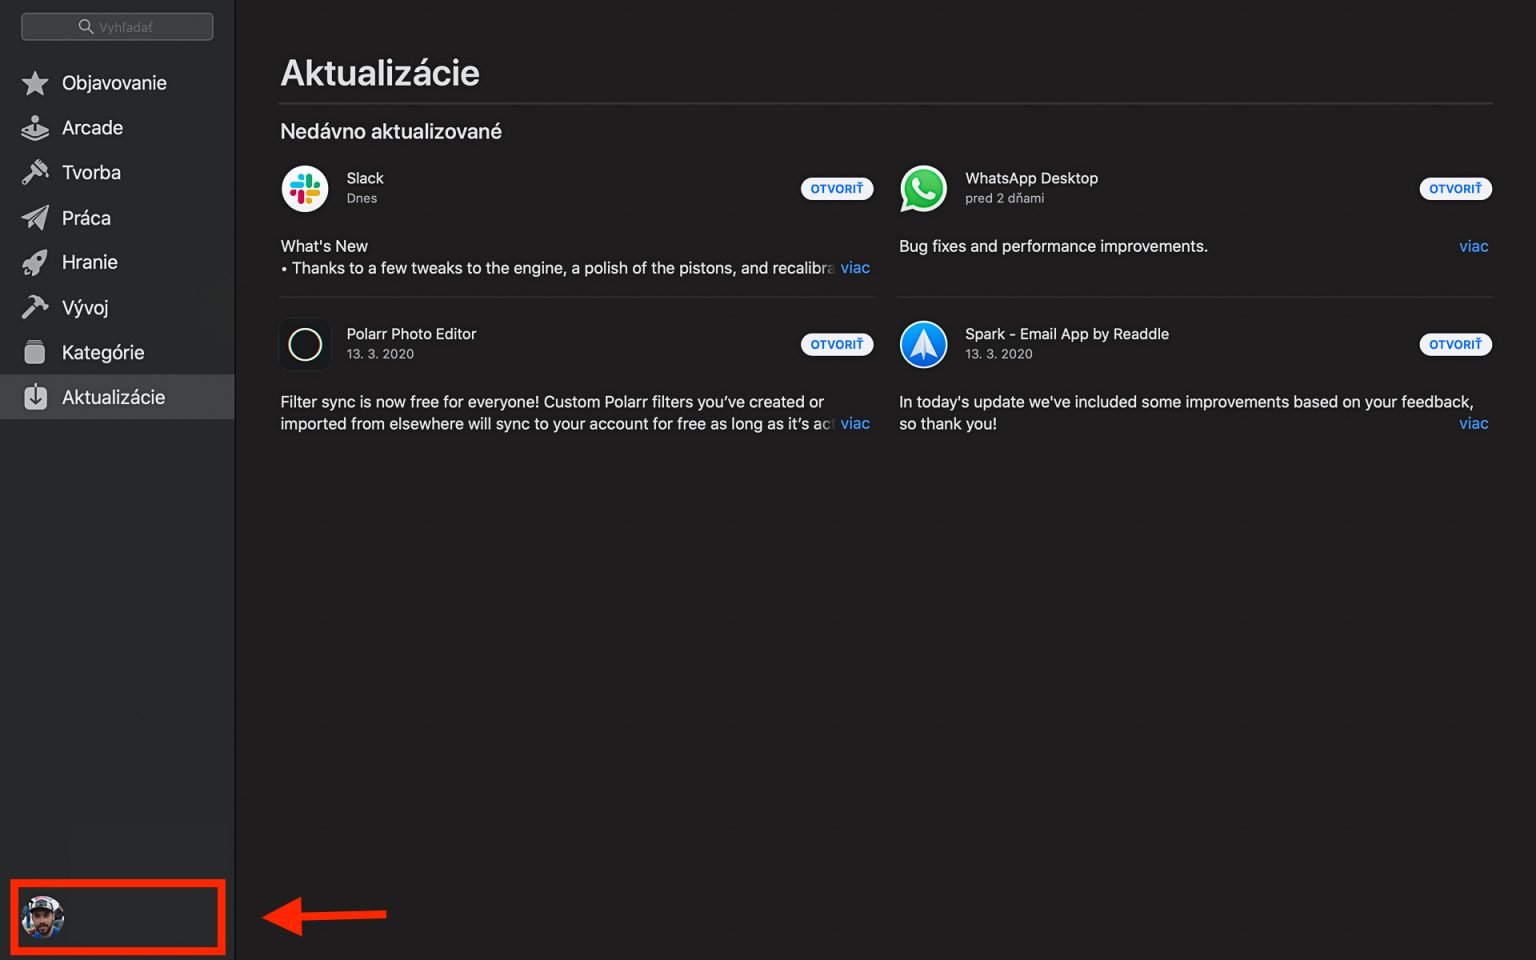The height and width of the screenshot is (960, 1536).
Task: Click the Spark email app icon
Action: (x=923, y=345)
